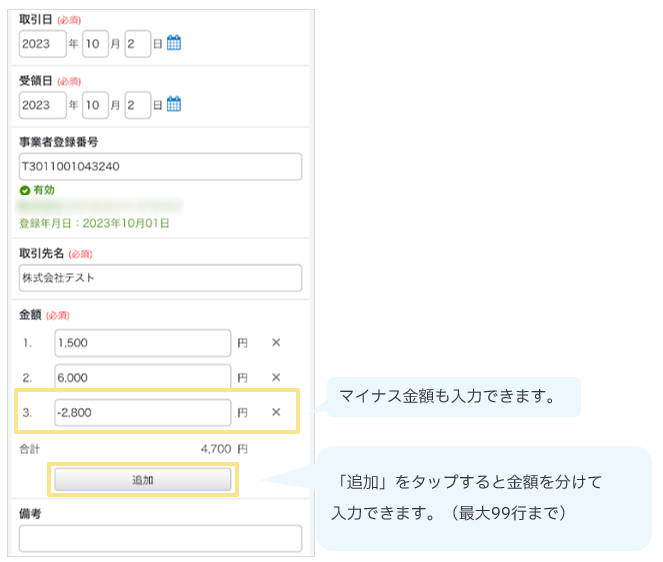The width and height of the screenshot is (663, 562).
Task: Focus the 備考 notes field
Action: pos(160,539)
